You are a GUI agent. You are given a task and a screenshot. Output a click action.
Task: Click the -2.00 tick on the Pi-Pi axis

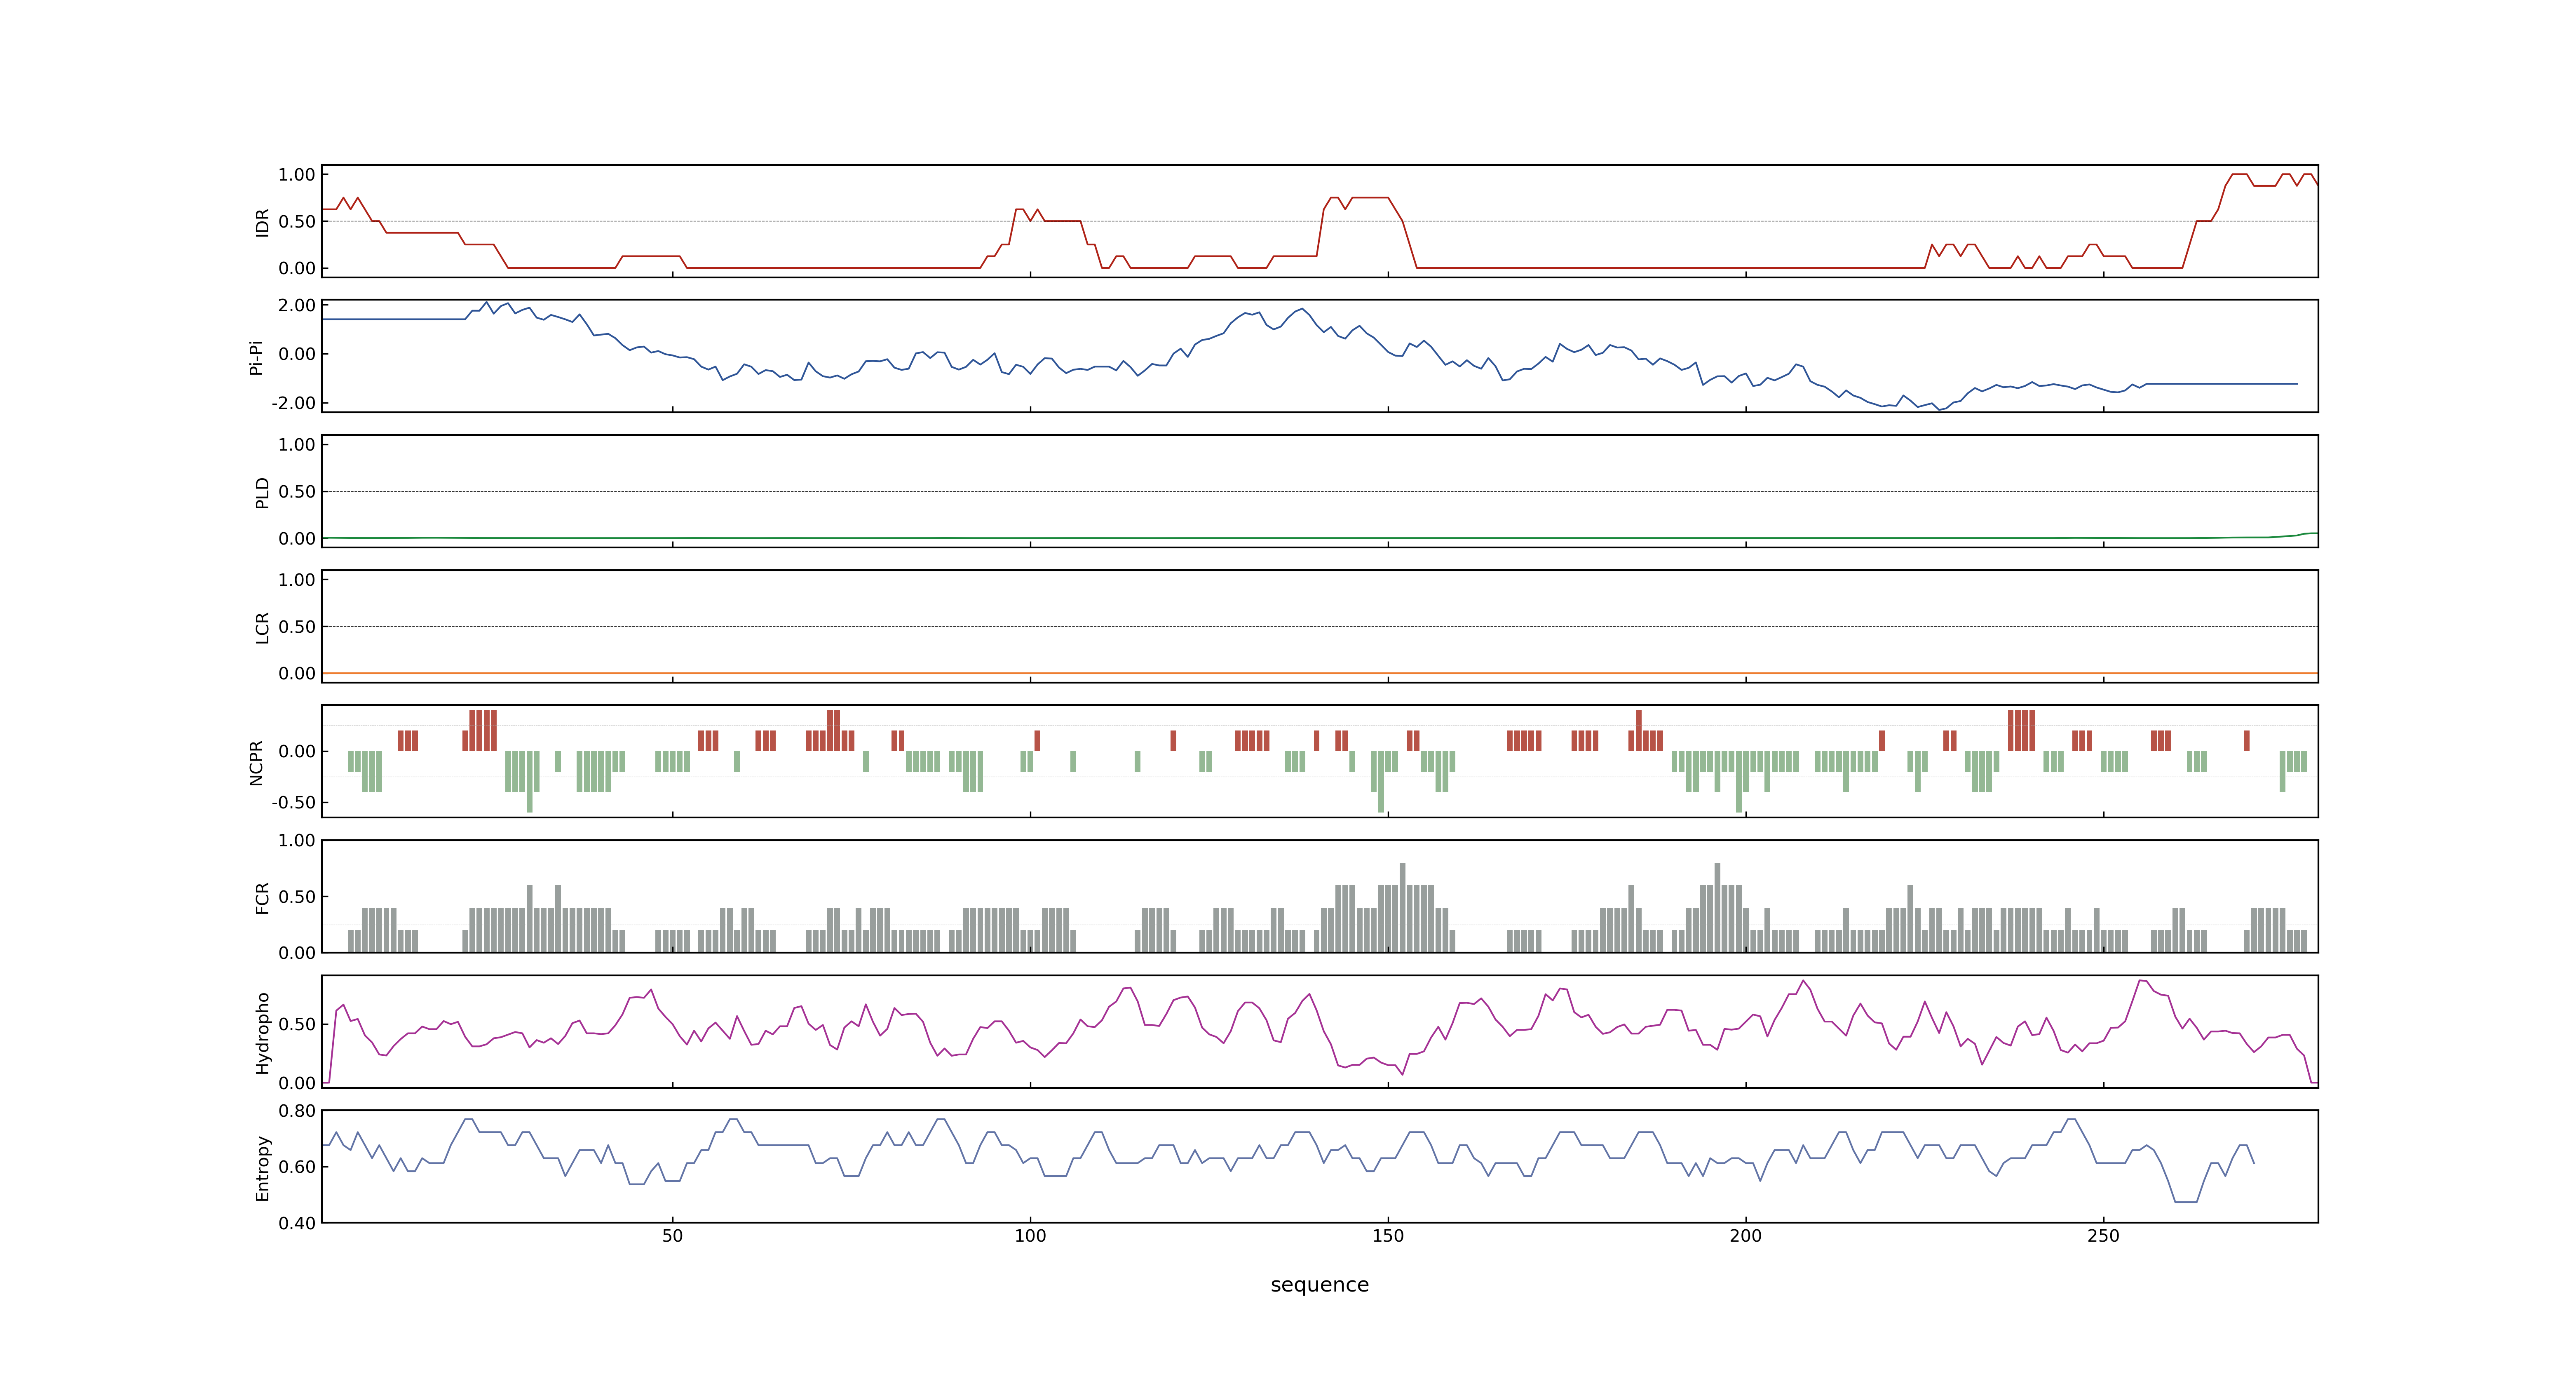293,403
